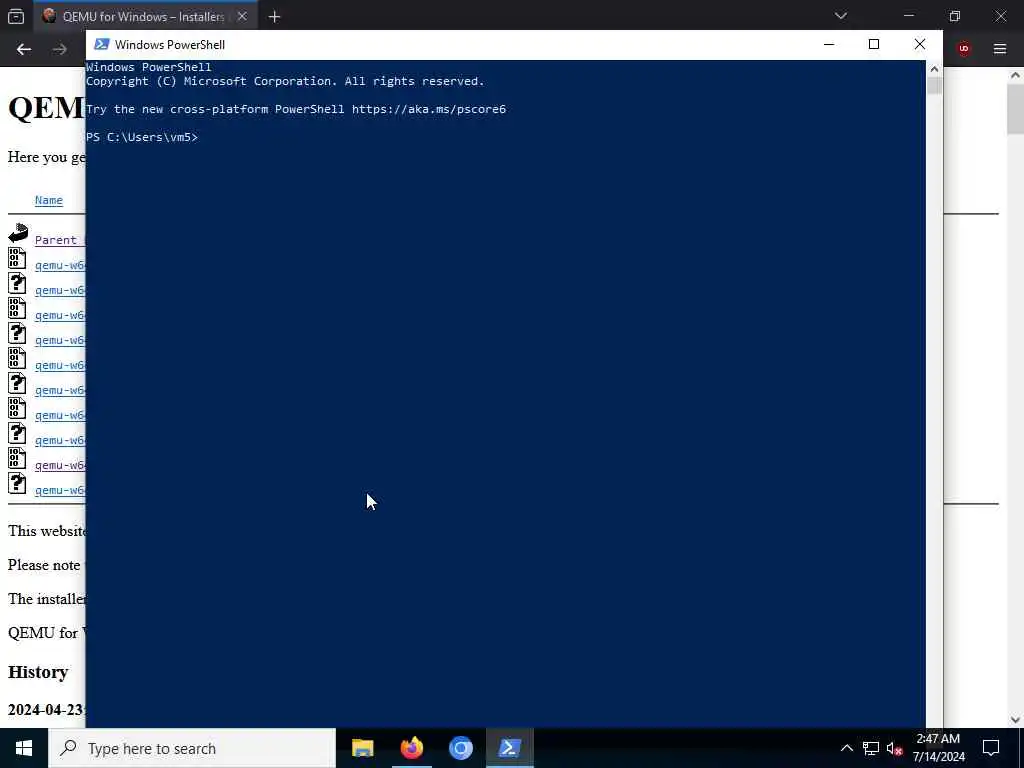Click the History heading on the webpage
Viewport: 1024px width, 768px height.
pos(38,672)
